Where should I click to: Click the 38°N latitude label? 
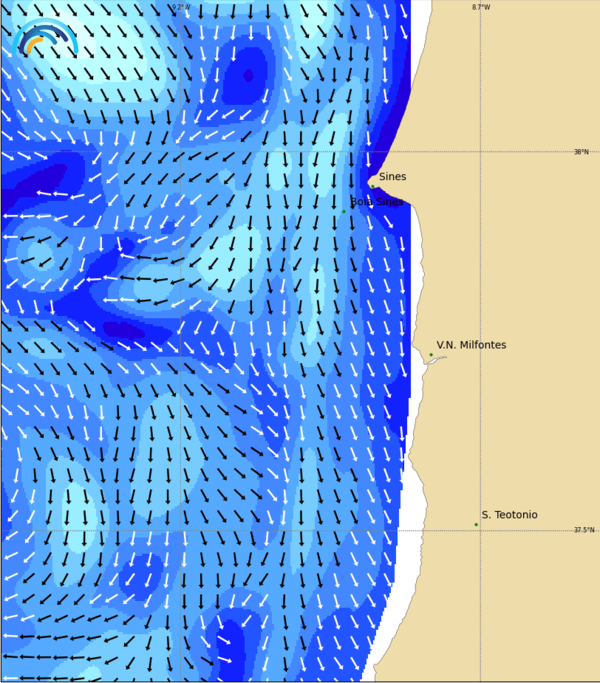(x=581, y=152)
